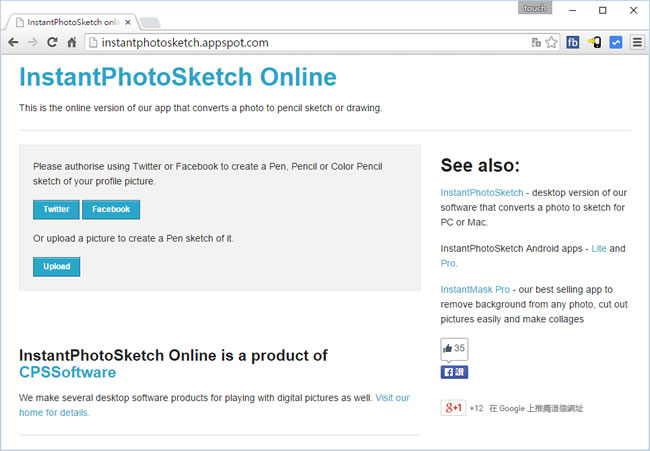Viewport: 650px width, 451px height.
Task: Click the Upload button
Action: (56, 267)
